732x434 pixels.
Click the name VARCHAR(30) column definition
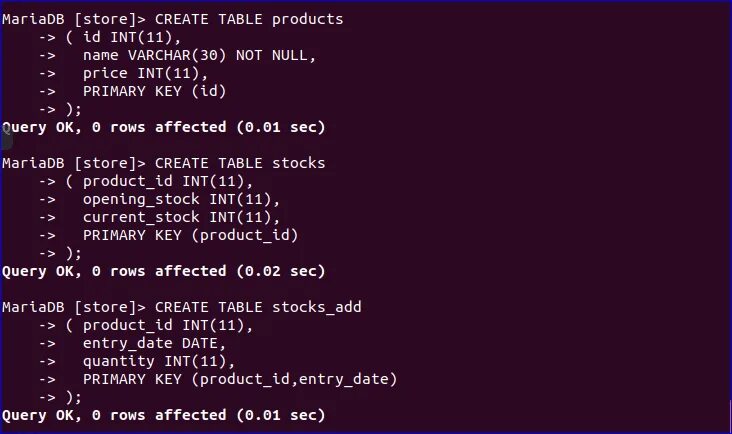click(156, 56)
